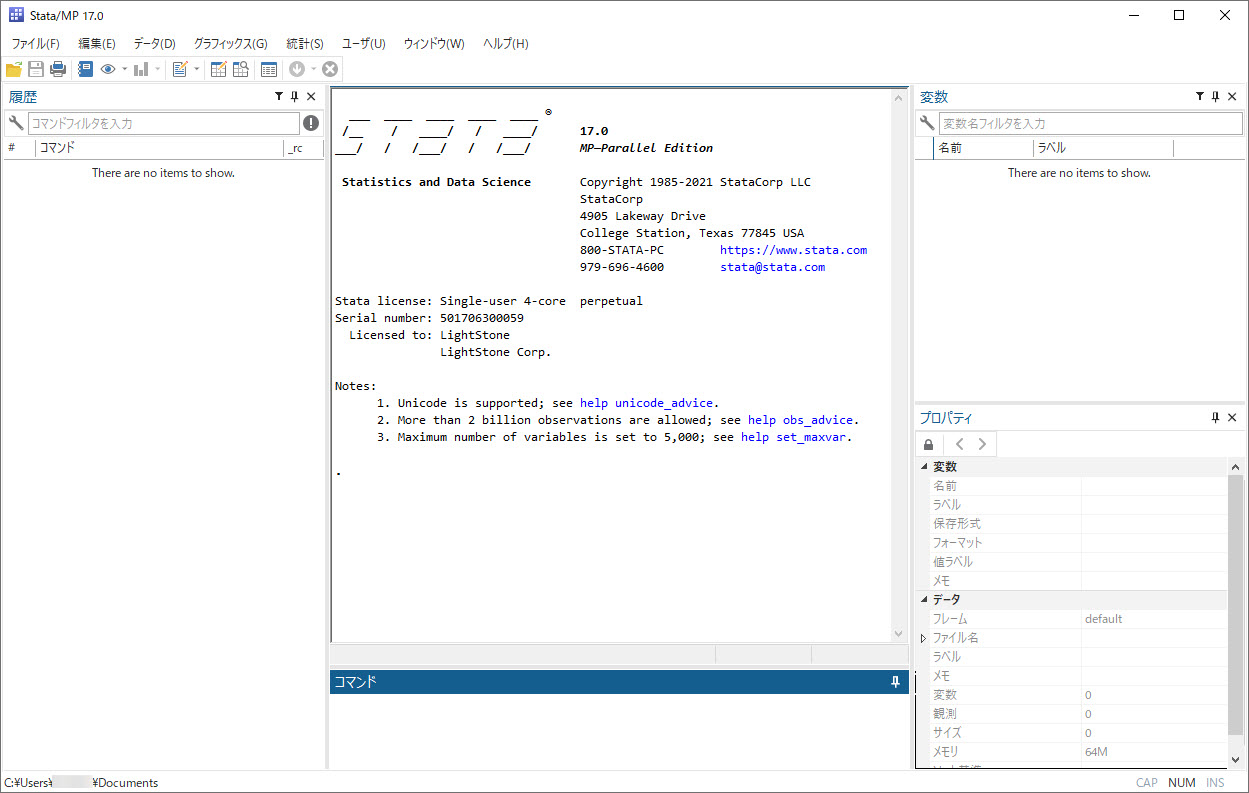The width and height of the screenshot is (1249, 793).
Task: Toggle the Properties lock icon
Action: point(929,444)
